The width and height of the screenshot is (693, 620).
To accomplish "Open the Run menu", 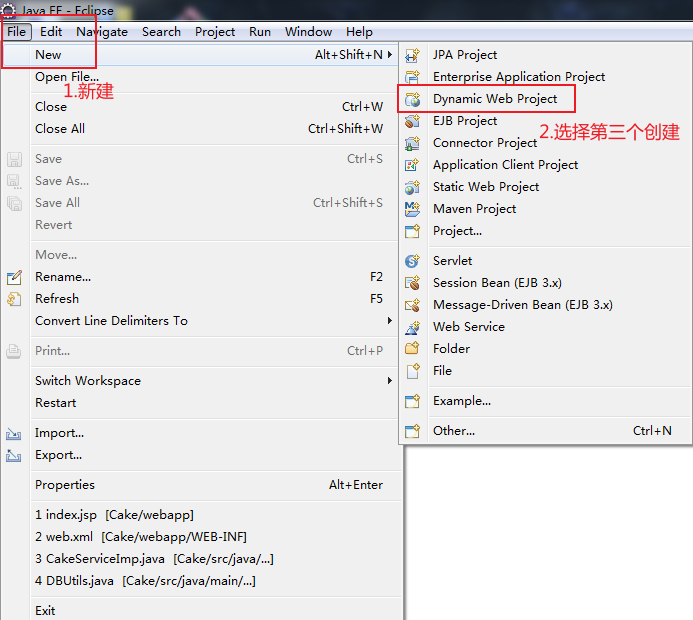I will (260, 32).
